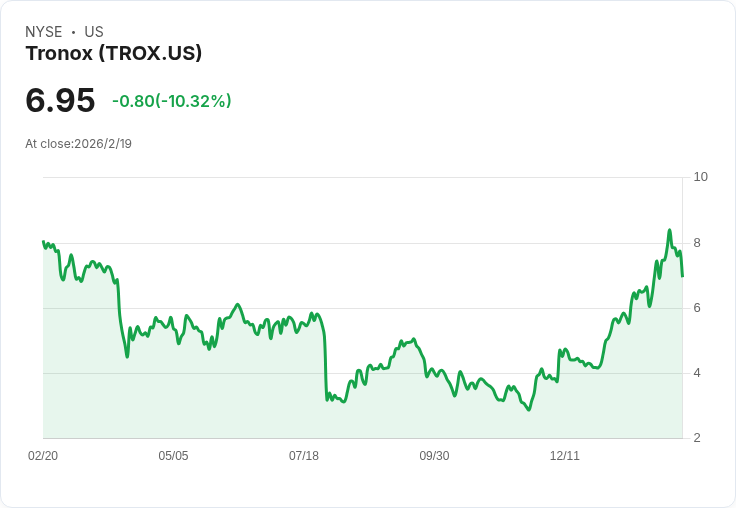Open the Tronox (TROX.US) title
The image size is (736, 508).
[114, 54]
